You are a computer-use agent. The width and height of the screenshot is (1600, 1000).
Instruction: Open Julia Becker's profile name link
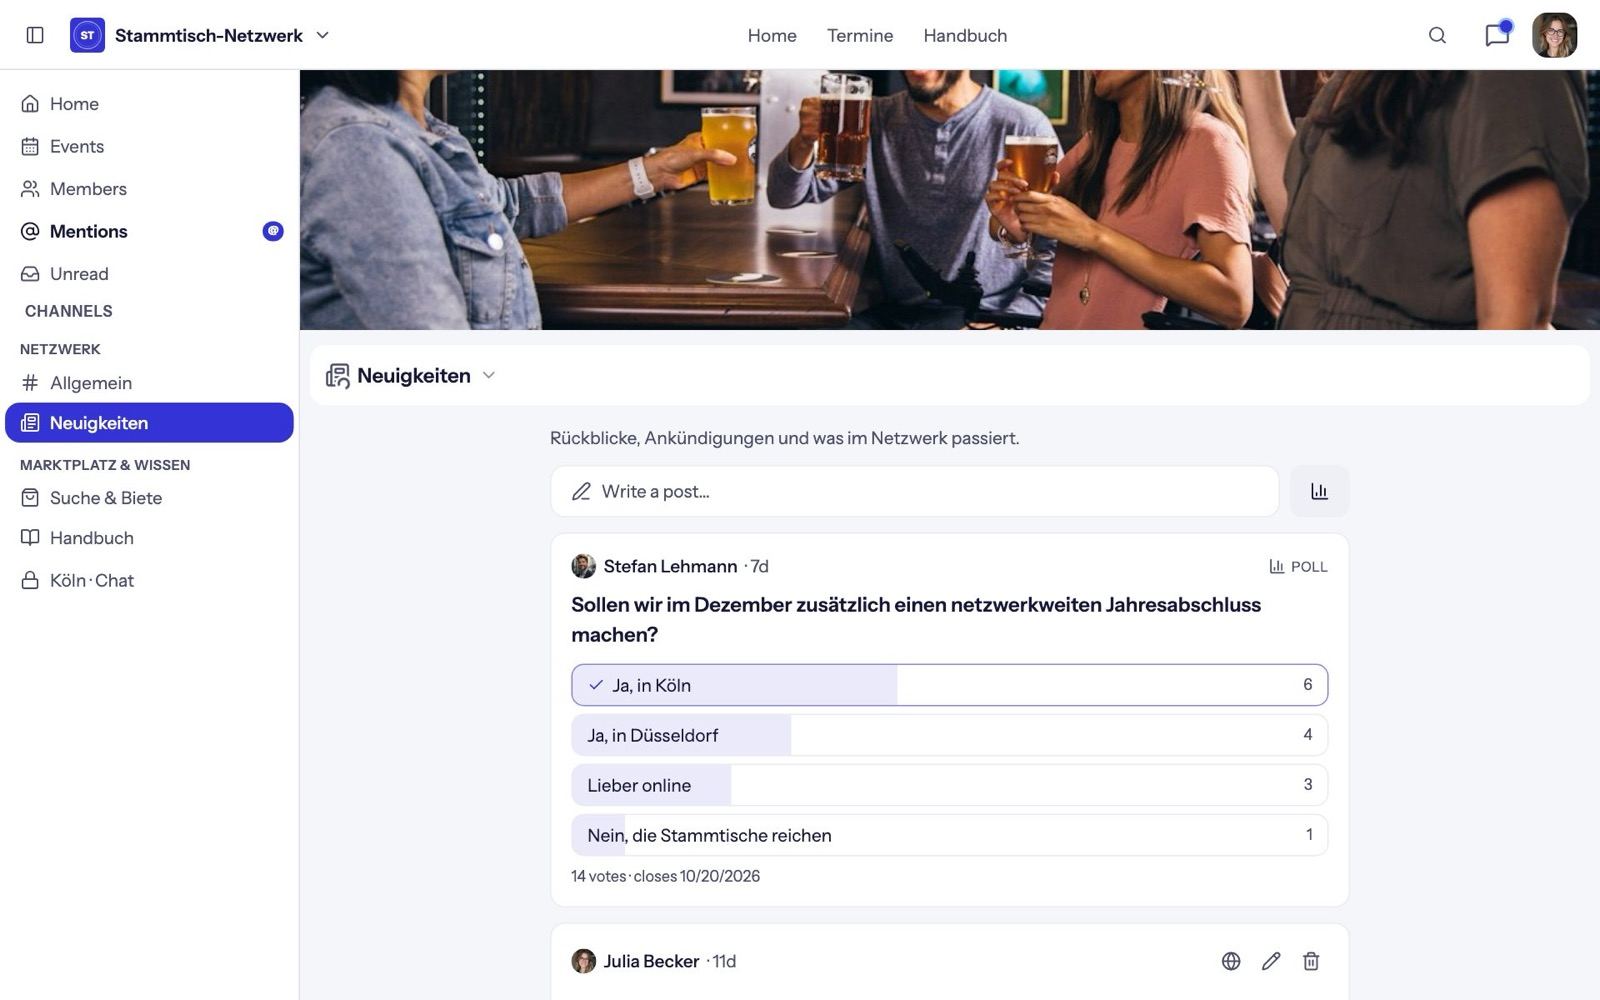click(651, 961)
